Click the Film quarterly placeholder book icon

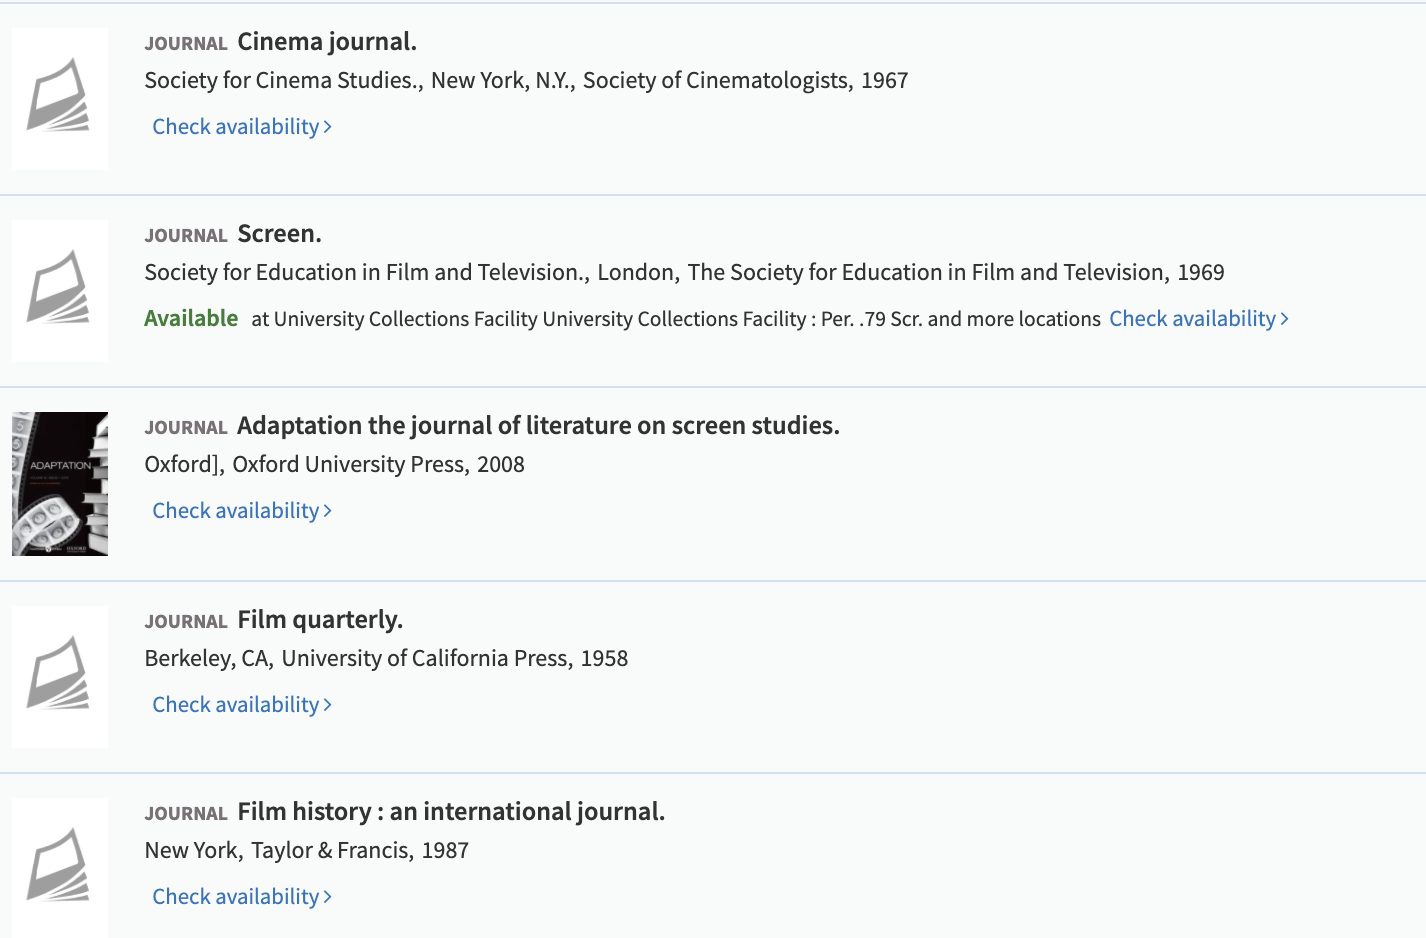[x=59, y=675]
